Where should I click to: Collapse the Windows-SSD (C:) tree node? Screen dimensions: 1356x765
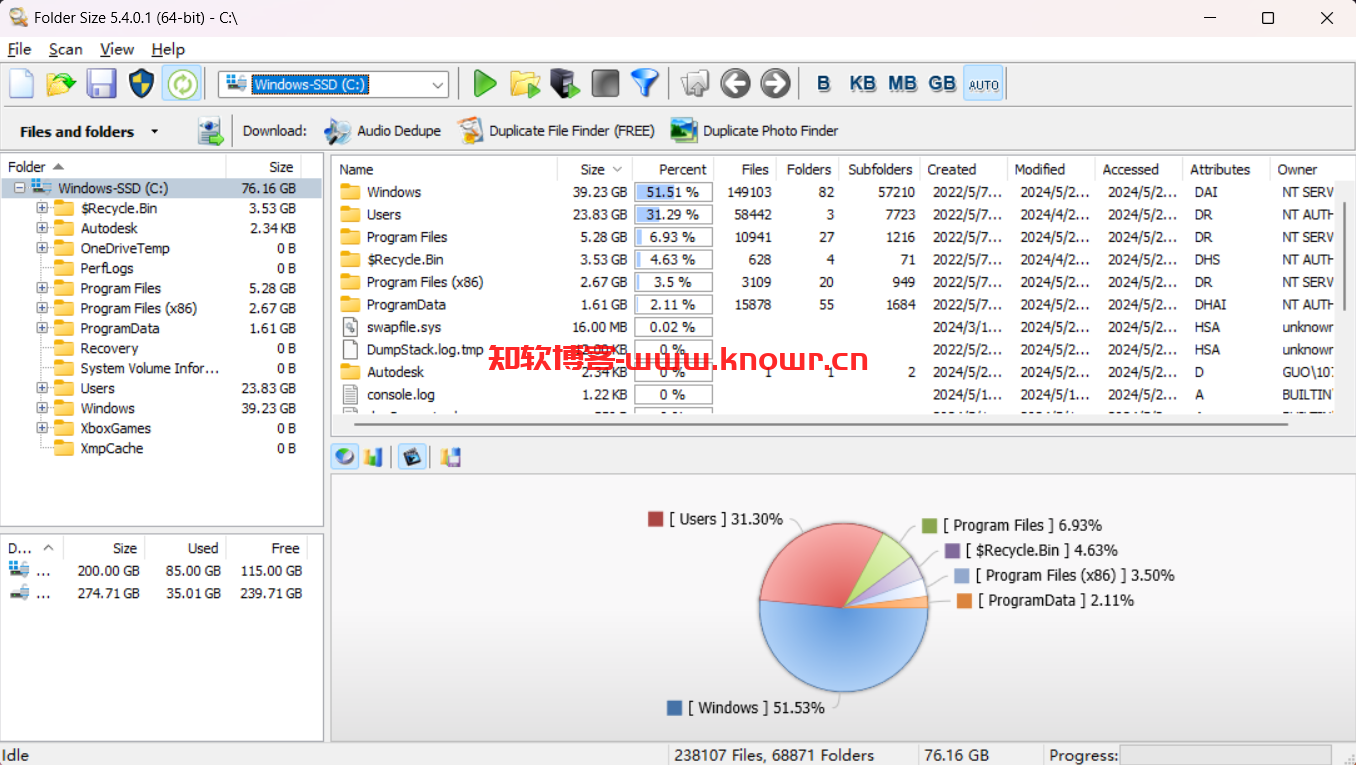(20, 188)
